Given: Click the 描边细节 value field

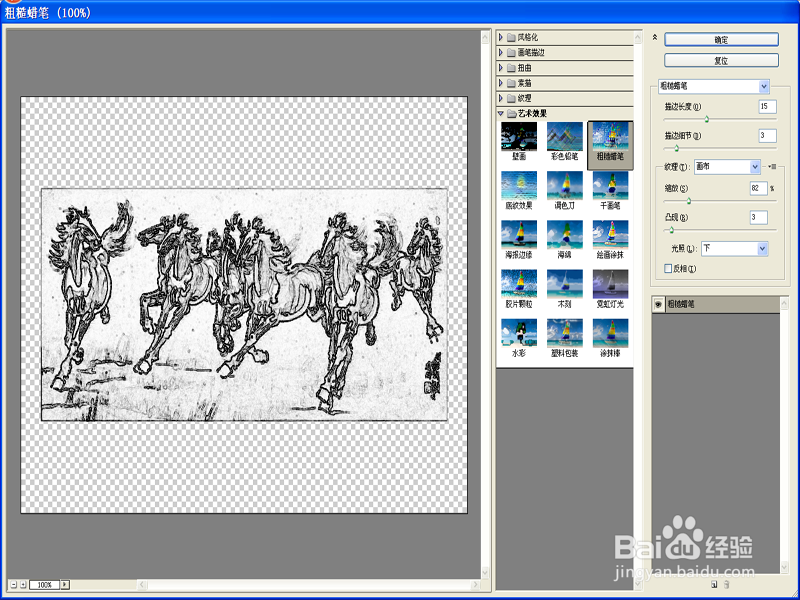Looking at the screenshot, I should point(767,136).
